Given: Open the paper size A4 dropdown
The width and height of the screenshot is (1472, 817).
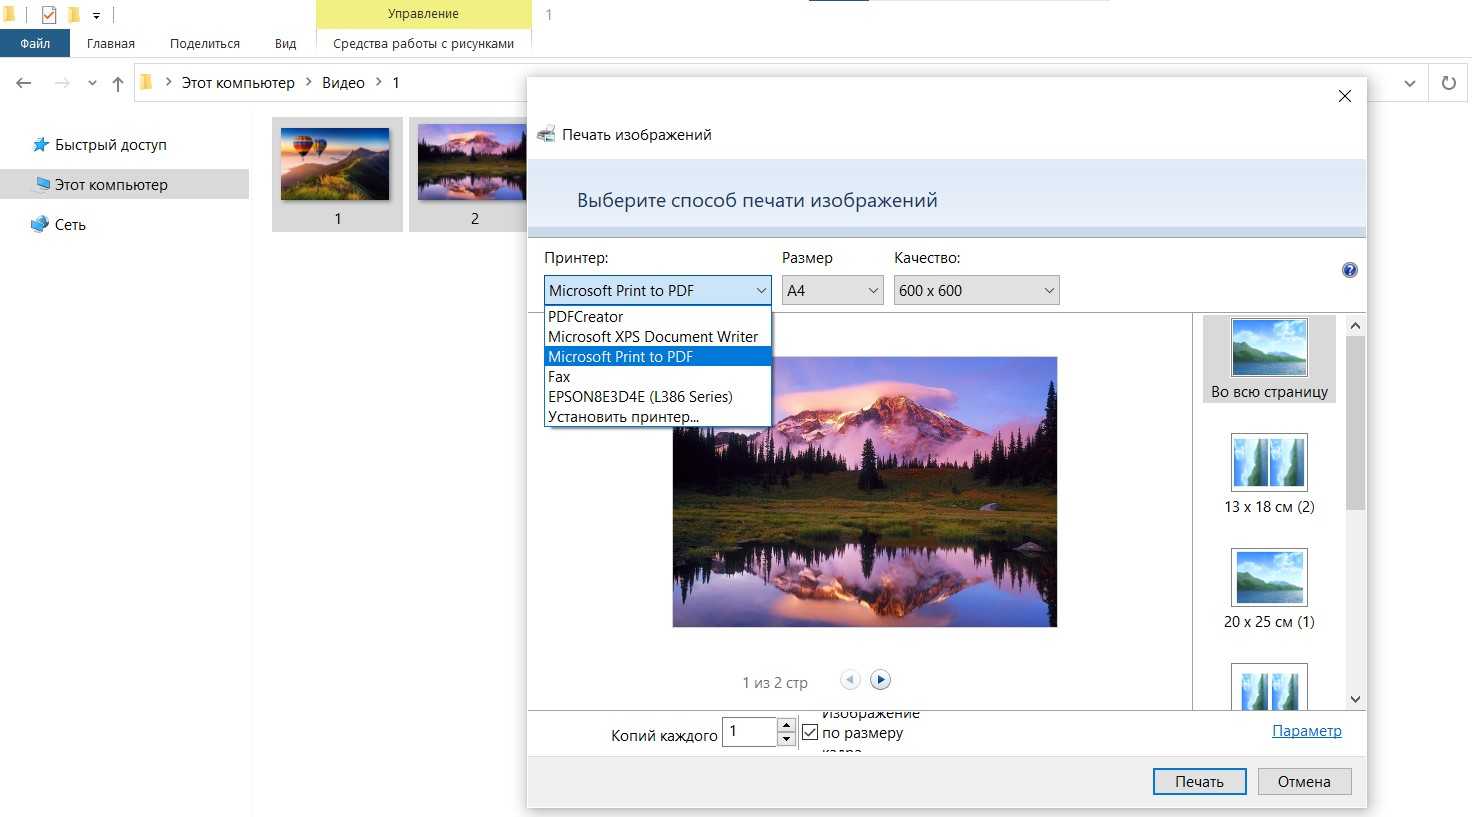Looking at the screenshot, I should [832, 291].
